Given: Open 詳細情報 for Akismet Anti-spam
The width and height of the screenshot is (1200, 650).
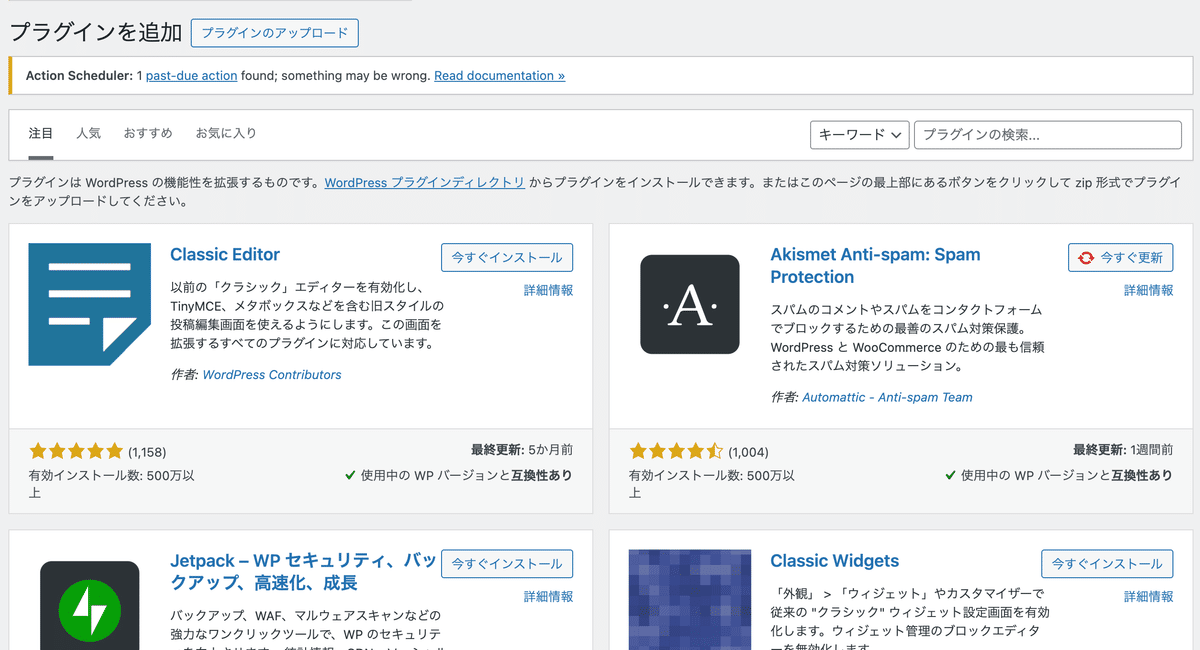Looking at the screenshot, I should point(1148,290).
